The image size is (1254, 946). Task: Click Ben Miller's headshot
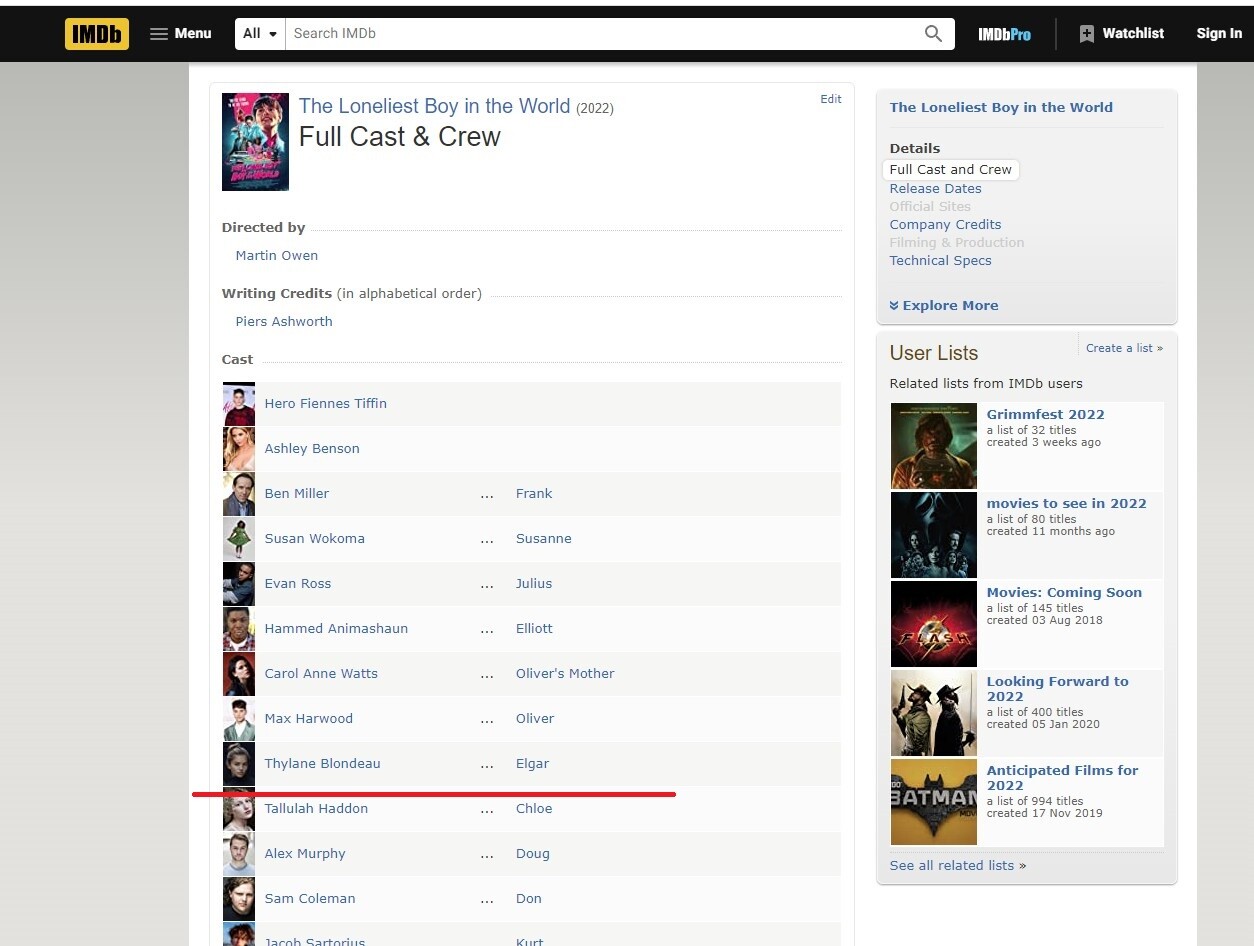239,494
